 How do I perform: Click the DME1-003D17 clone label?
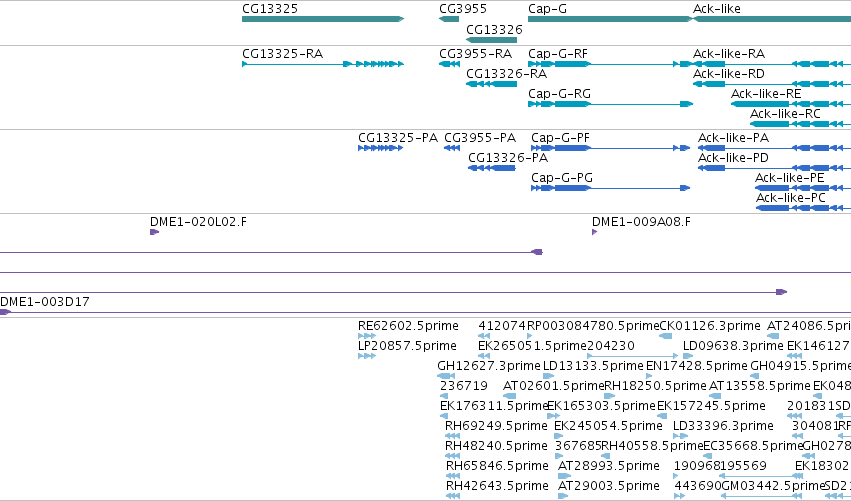(x=45, y=302)
